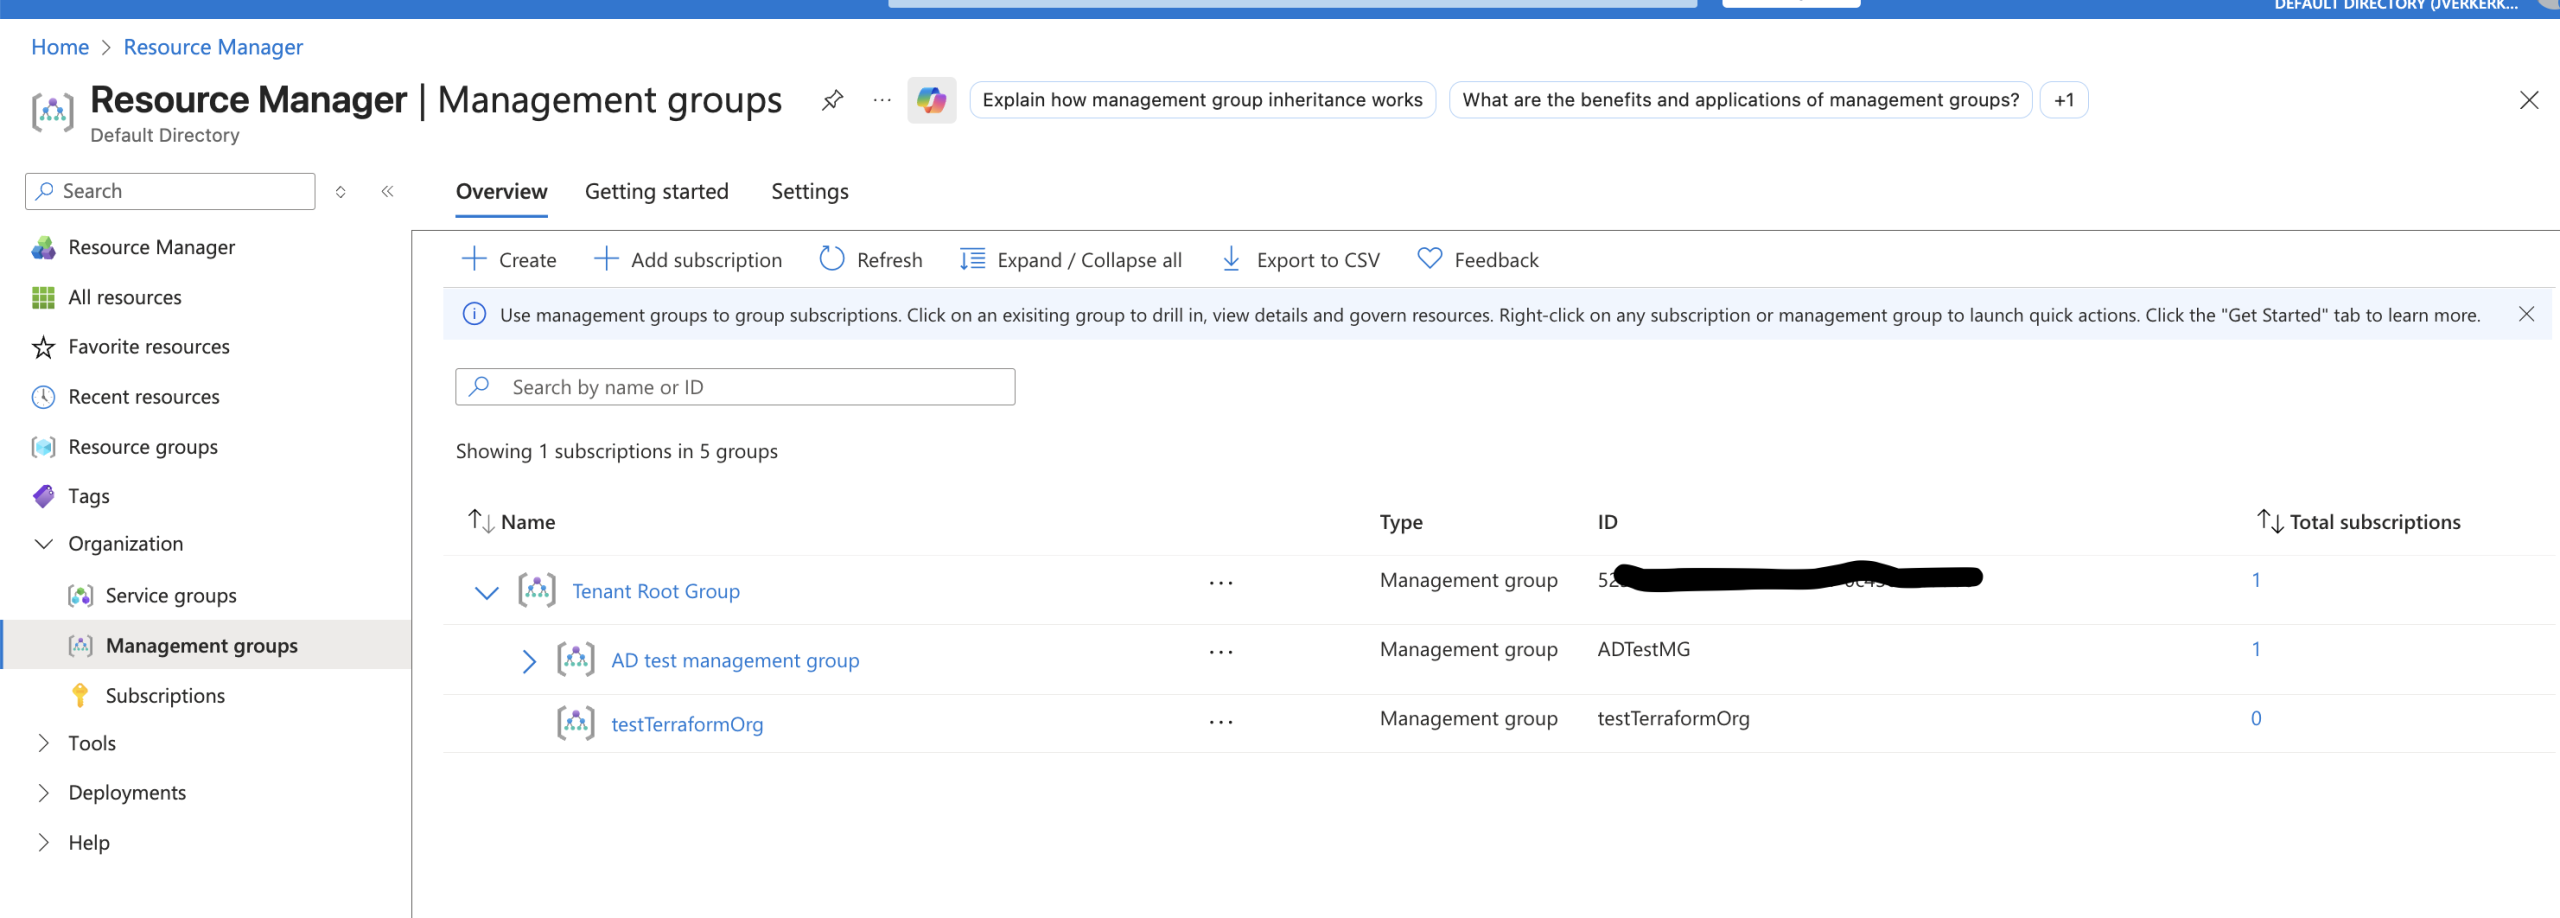
Task: Click Create management group
Action: click(509, 260)
